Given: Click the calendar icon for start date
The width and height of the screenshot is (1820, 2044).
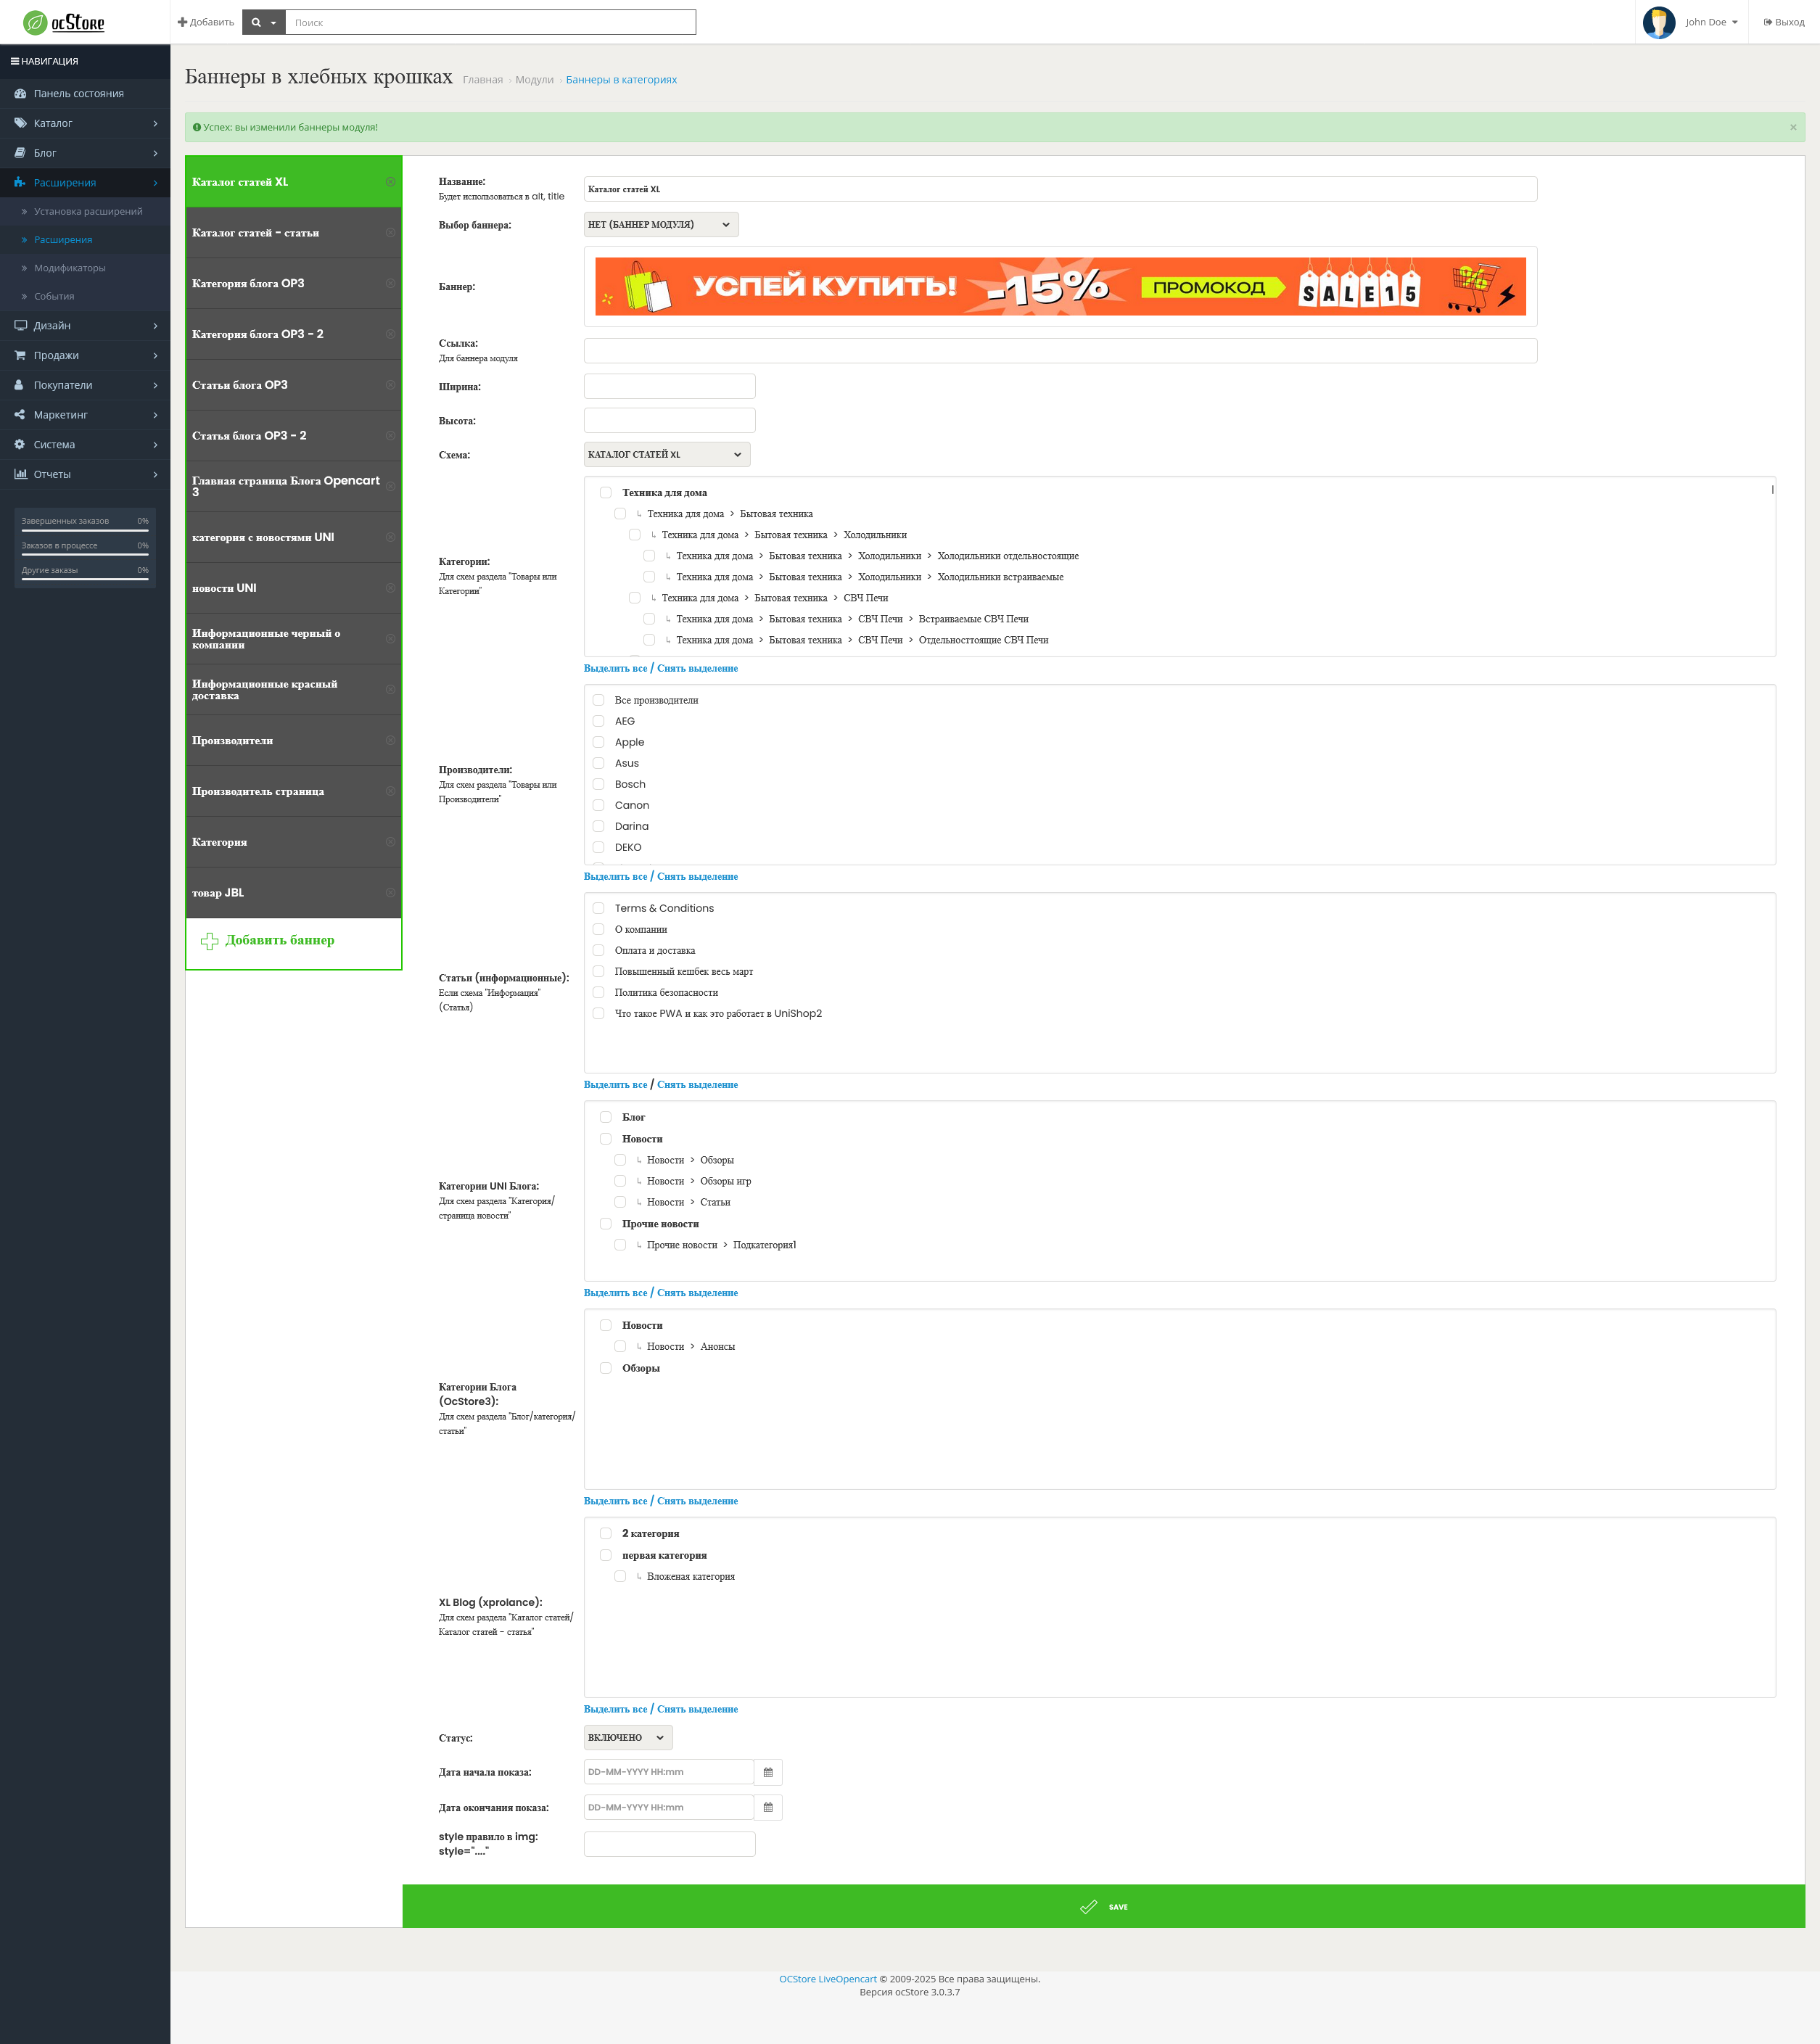Looking at the screenshot, I should 768,1772.
